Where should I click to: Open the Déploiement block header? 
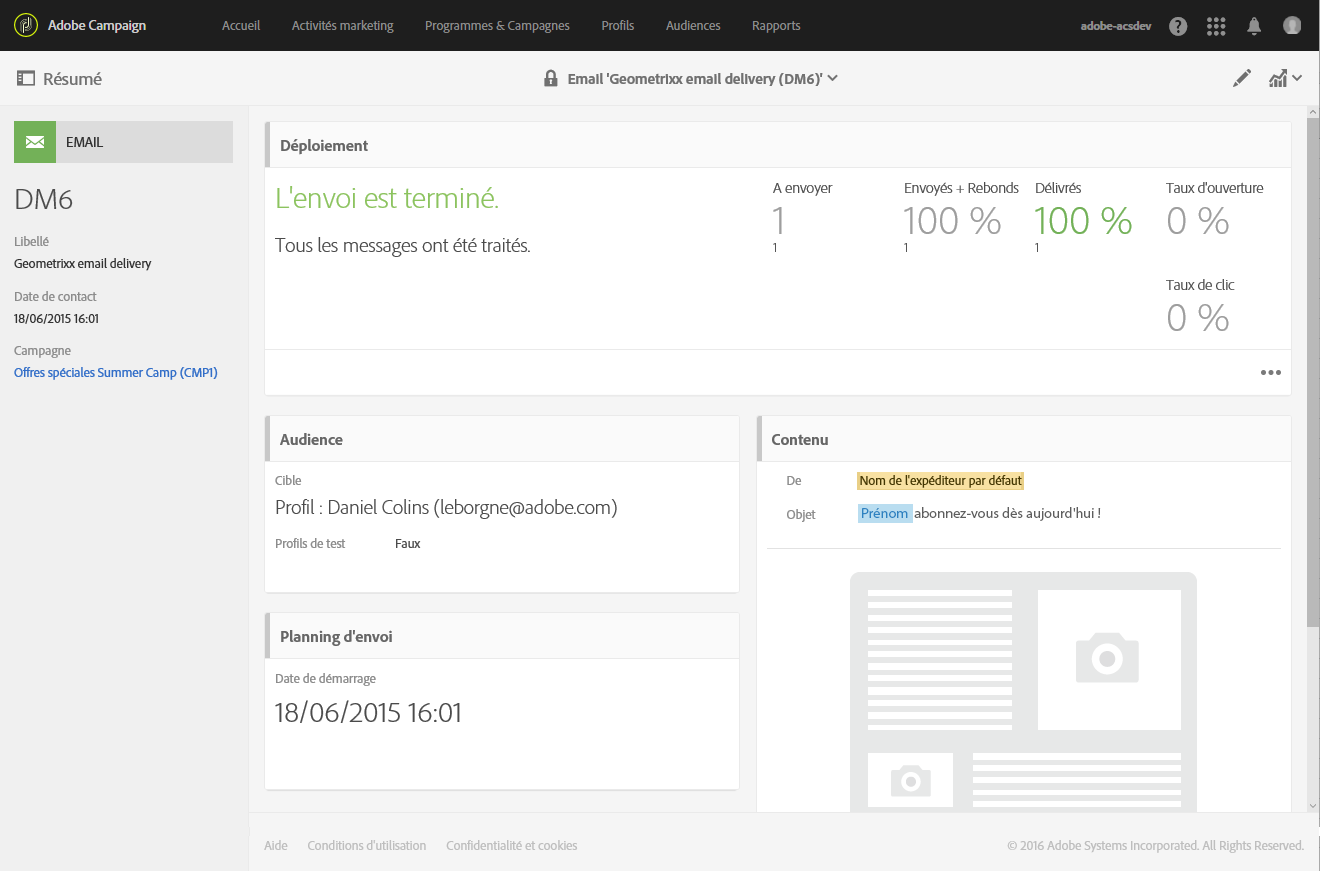click(x=778, y=145)
